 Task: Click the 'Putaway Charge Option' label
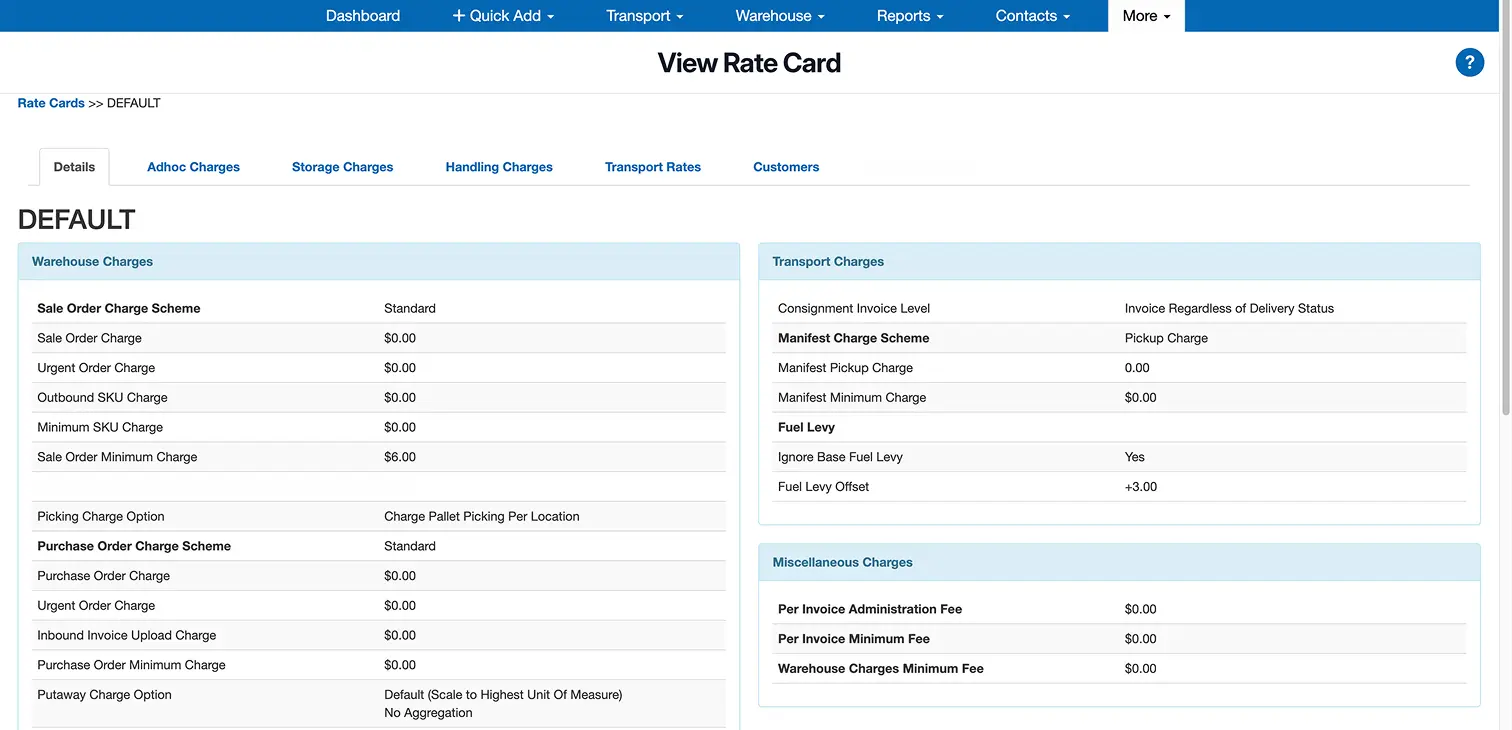coord(104,695)
